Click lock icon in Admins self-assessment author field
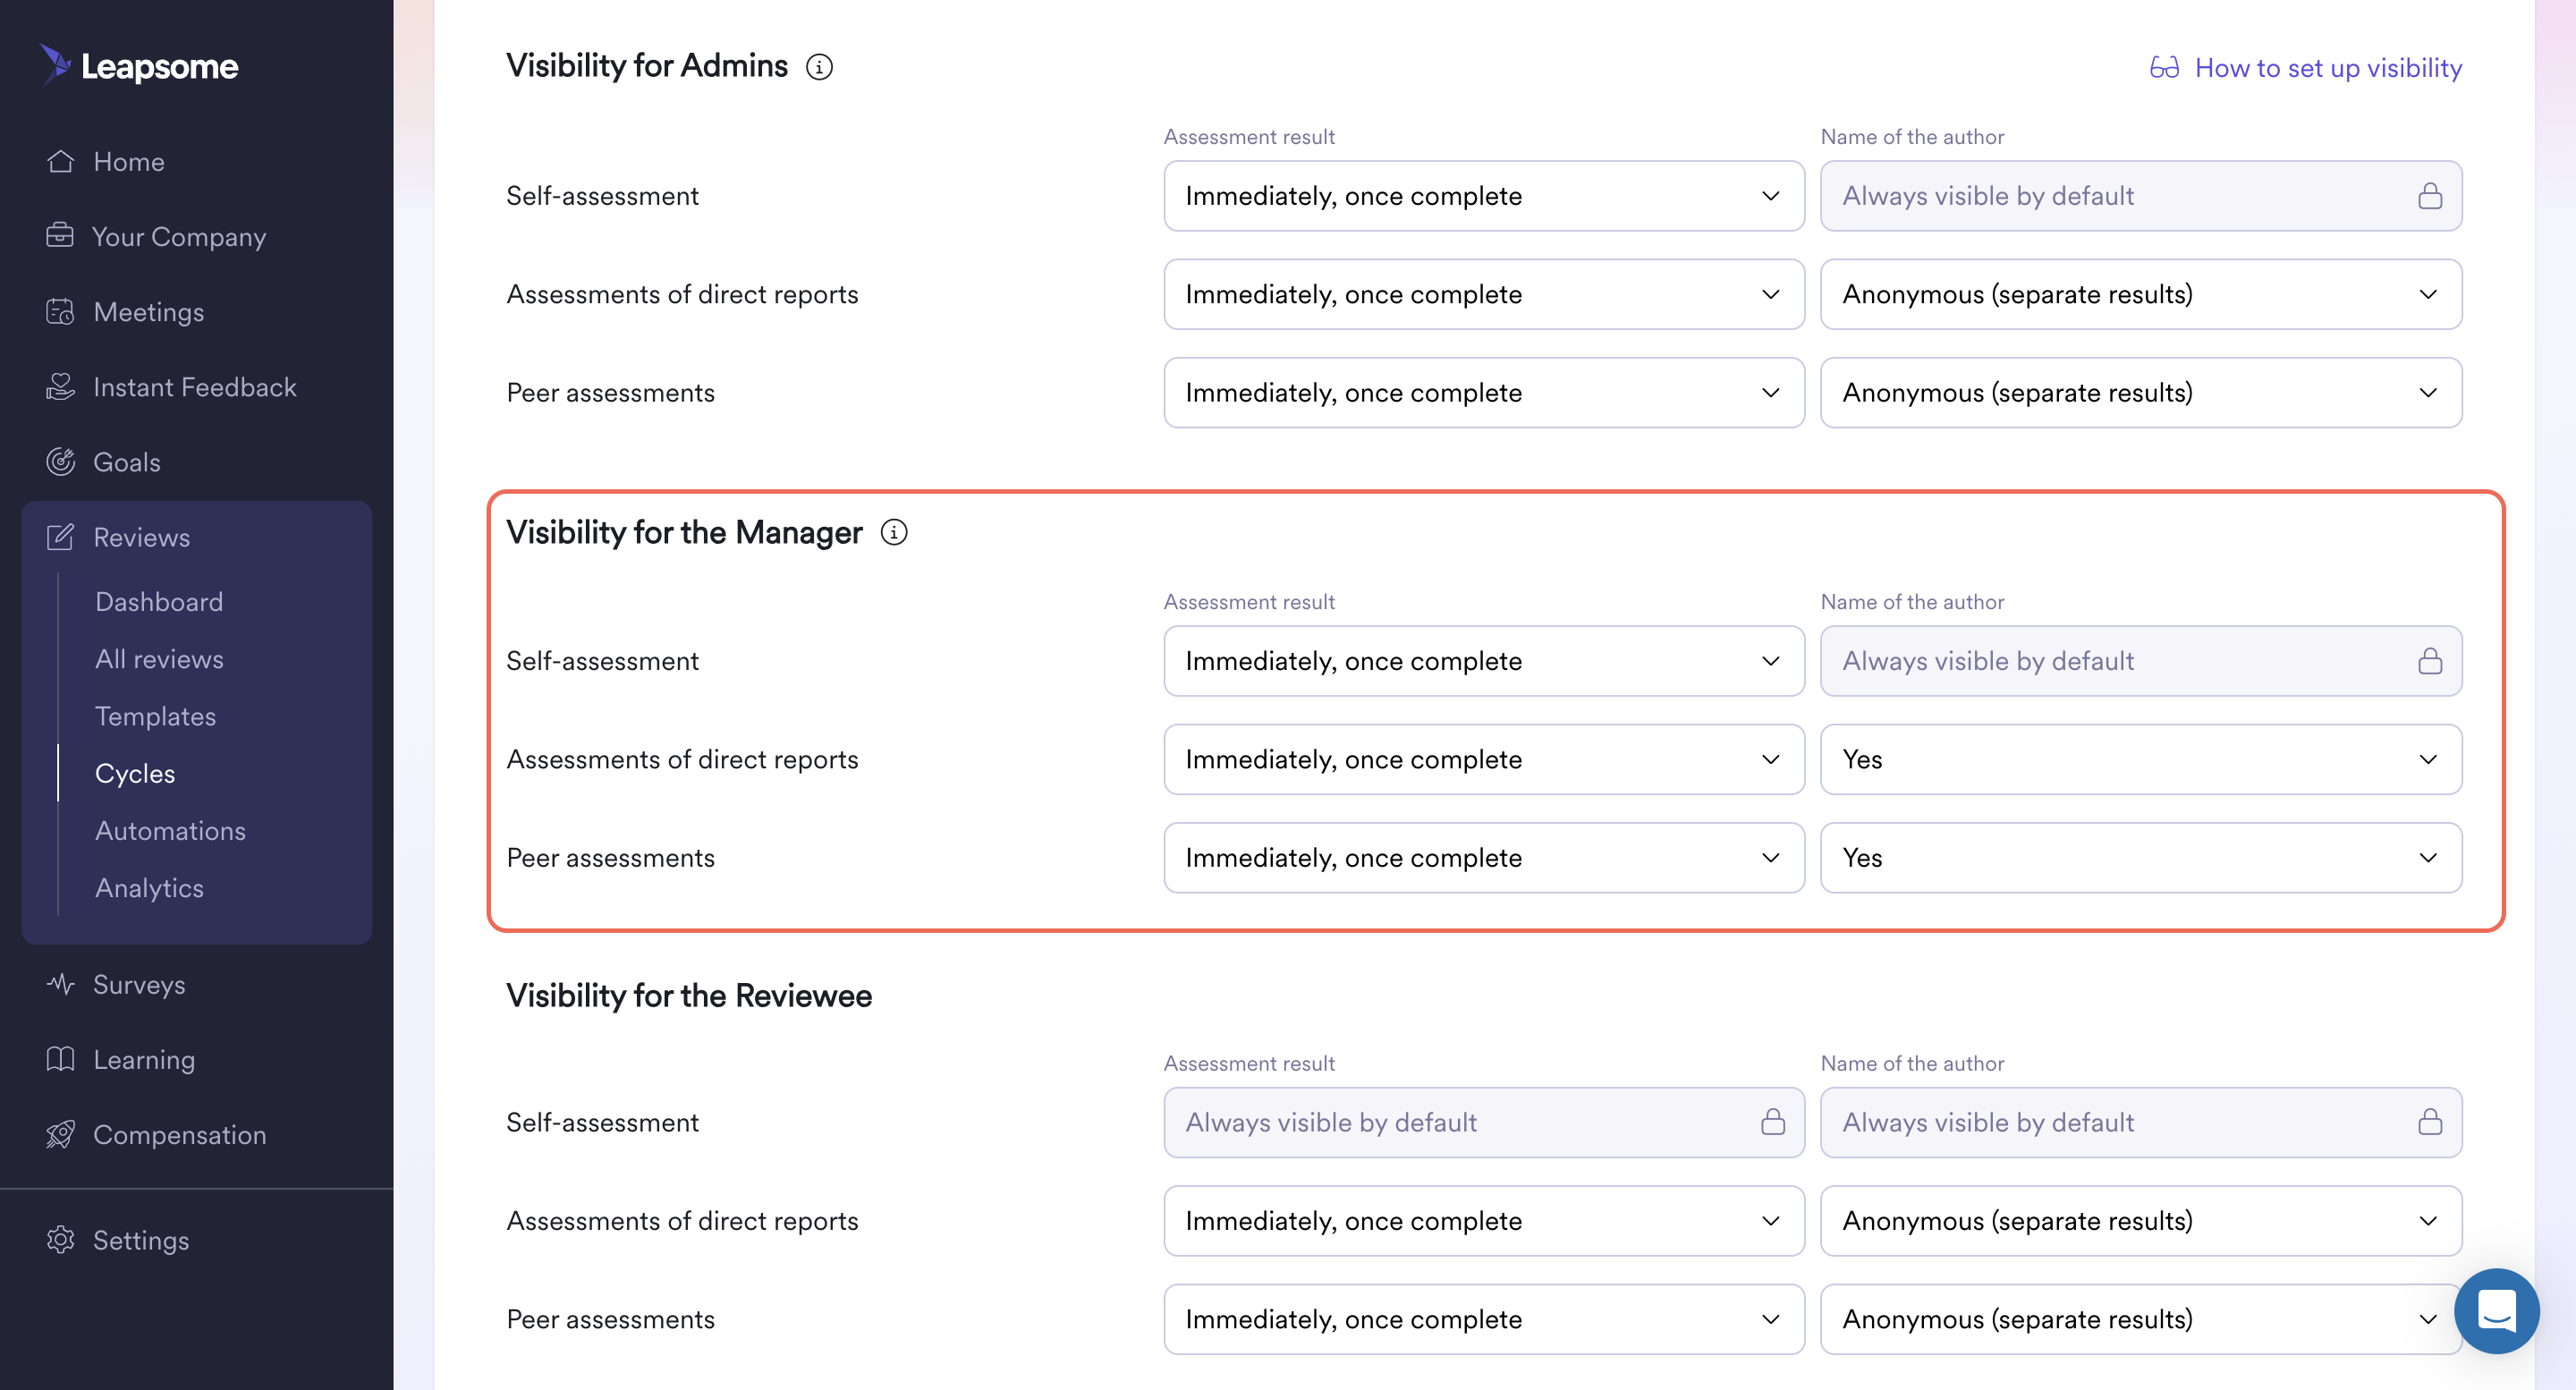2576x1390 pixels. pos(2430,196)
